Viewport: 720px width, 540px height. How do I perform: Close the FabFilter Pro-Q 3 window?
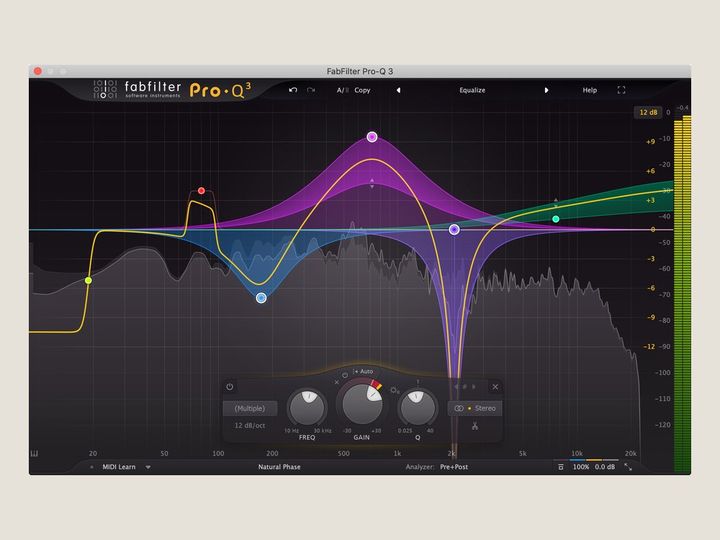(38, 71)
